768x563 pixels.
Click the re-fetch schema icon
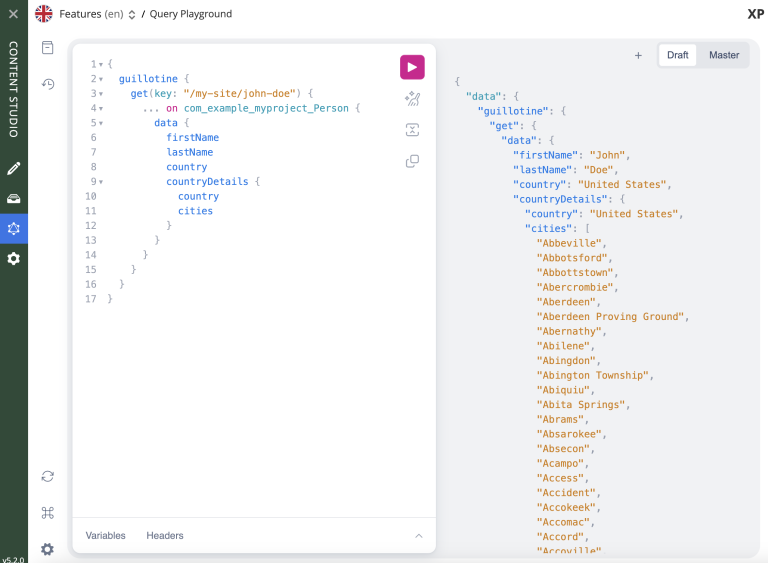(47, 477)
